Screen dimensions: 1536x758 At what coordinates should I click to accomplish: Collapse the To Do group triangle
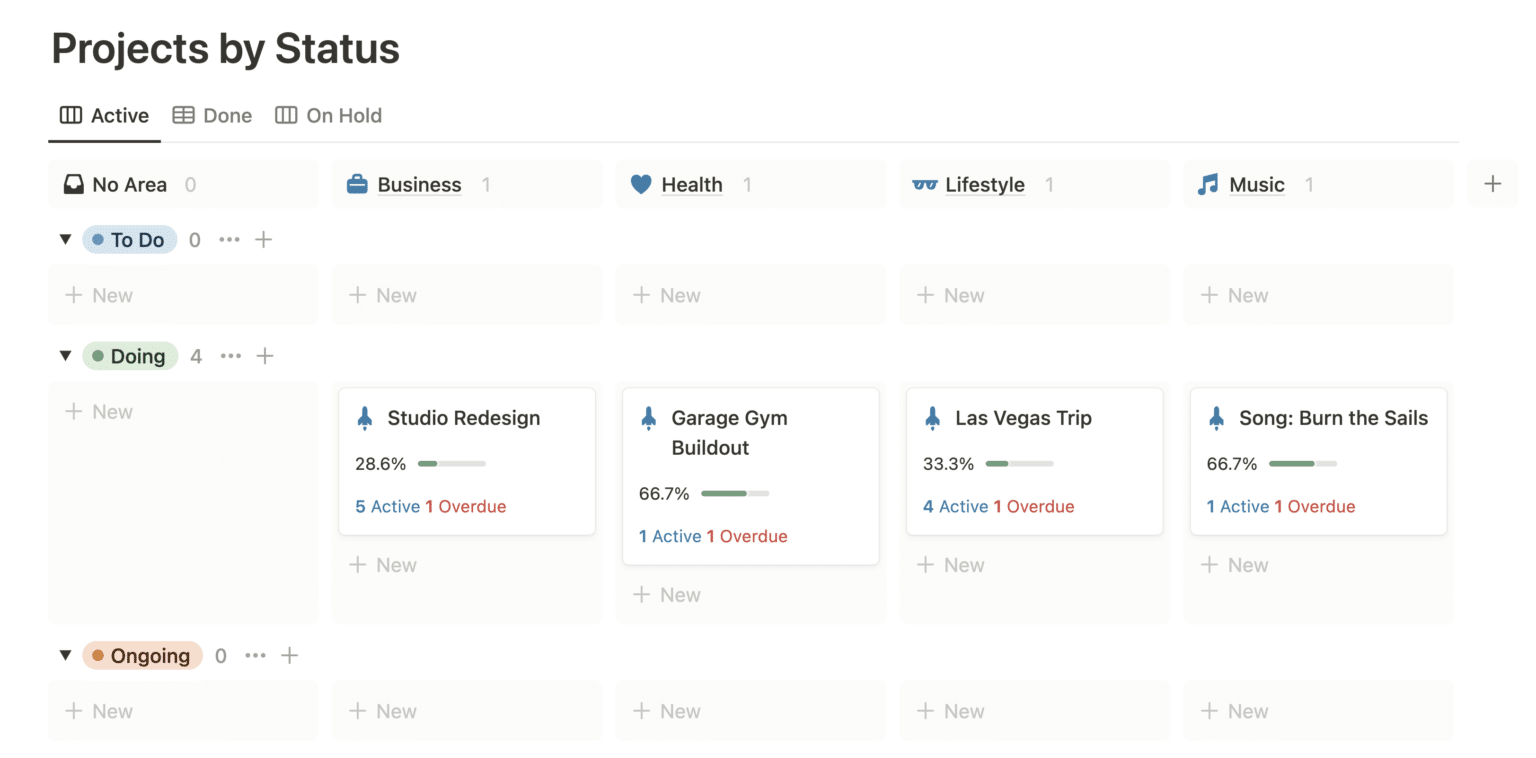(66, 240)
